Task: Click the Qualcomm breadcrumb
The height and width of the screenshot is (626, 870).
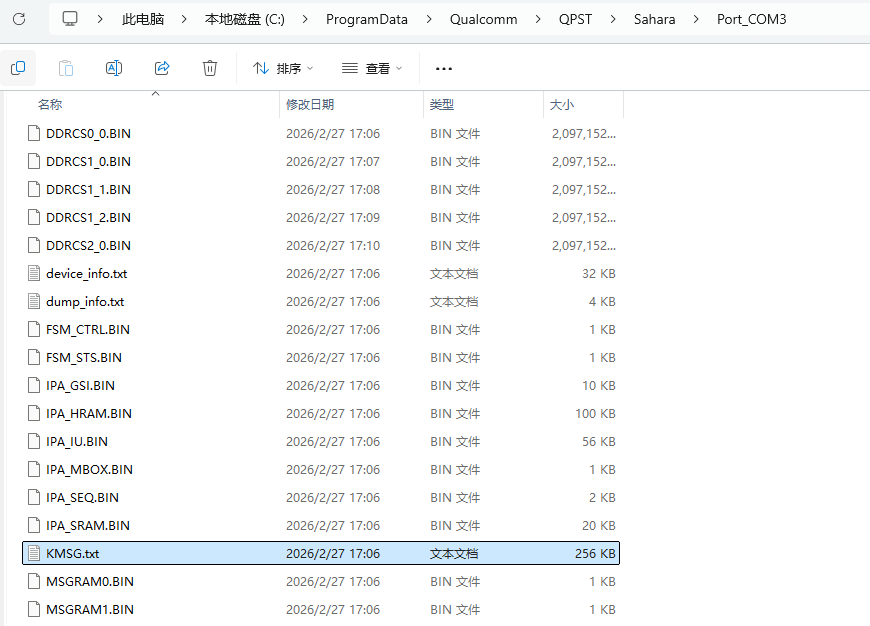Action: pos(483,19)
